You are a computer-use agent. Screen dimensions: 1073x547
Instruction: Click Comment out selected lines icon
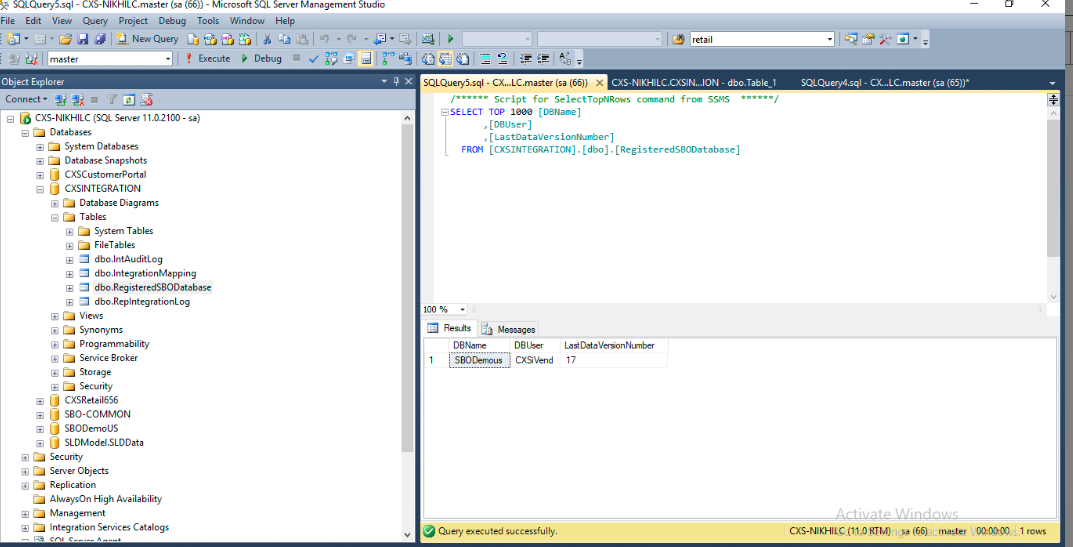tap(484, 59)
